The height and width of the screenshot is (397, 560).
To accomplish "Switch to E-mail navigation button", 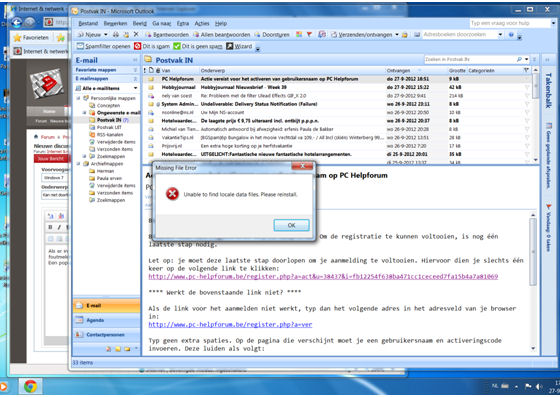I will coord(106,306).
